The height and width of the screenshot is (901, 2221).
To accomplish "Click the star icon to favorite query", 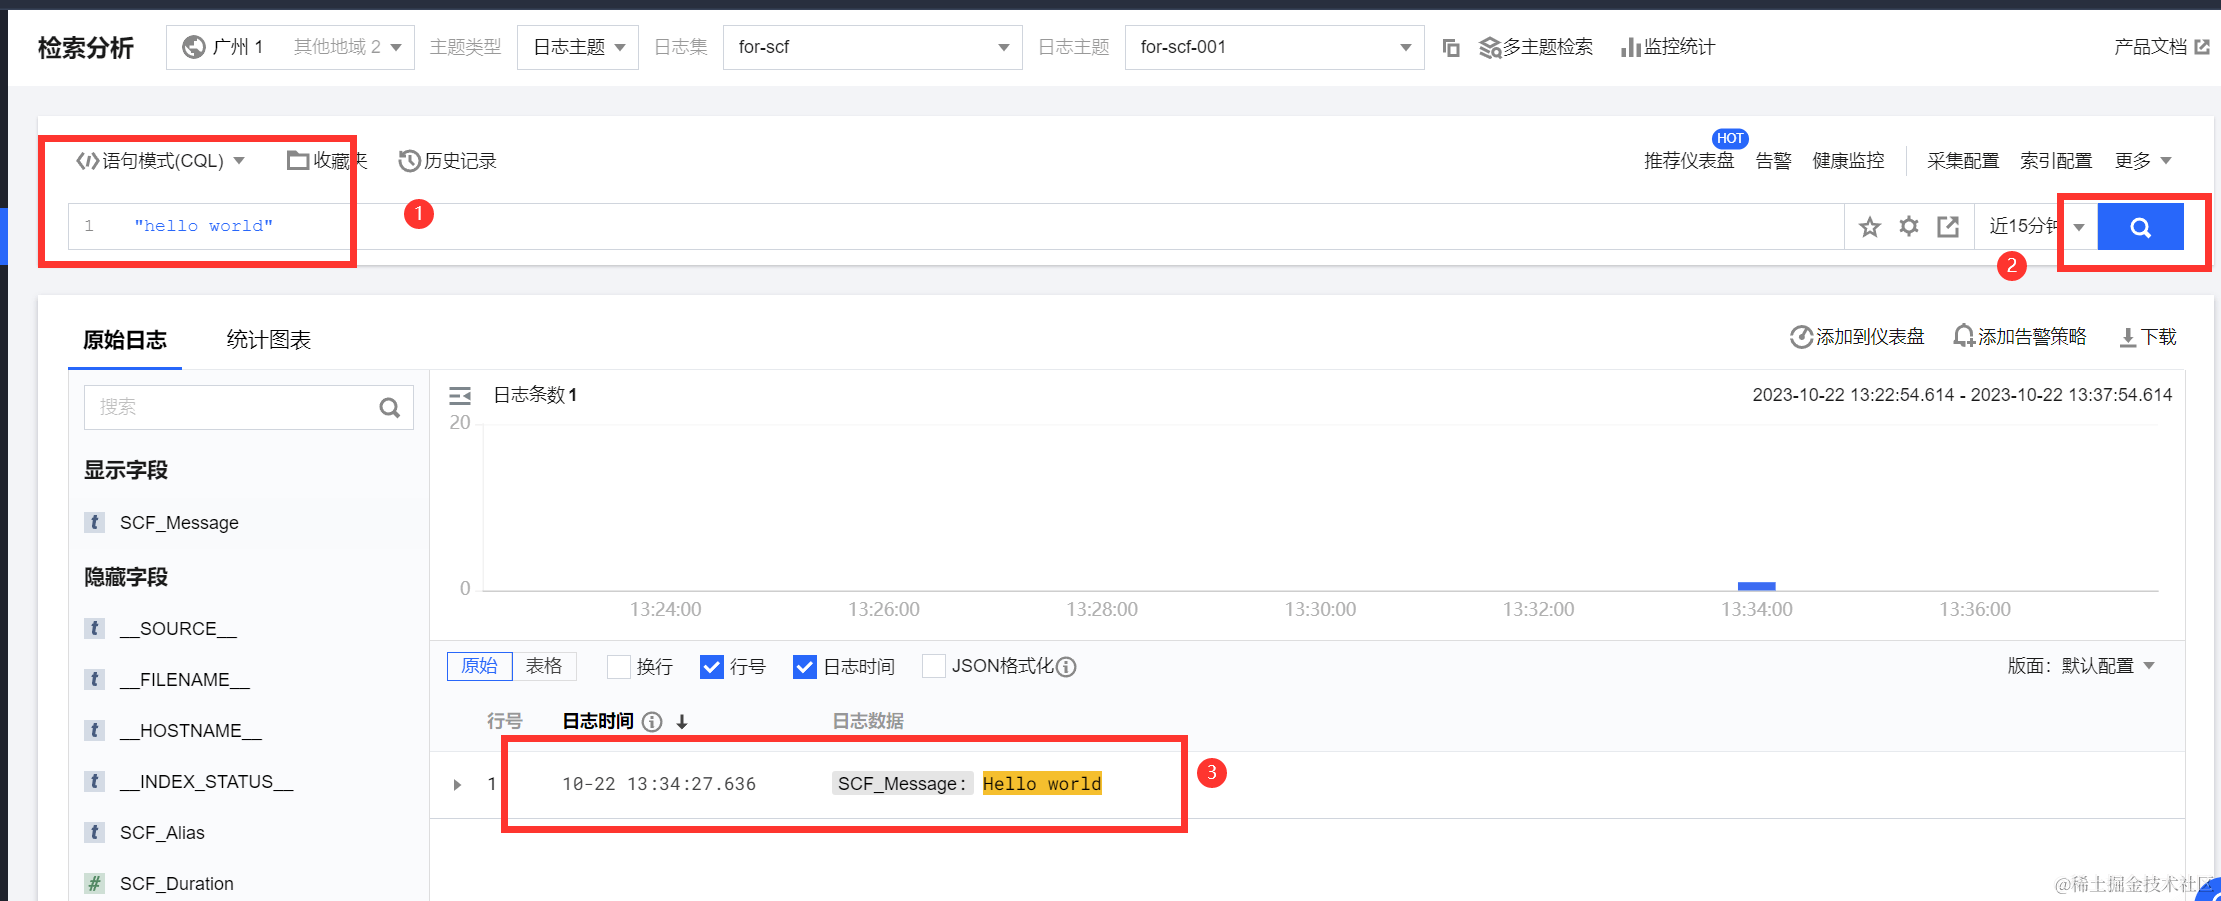I will click(x=1869, y=227).
